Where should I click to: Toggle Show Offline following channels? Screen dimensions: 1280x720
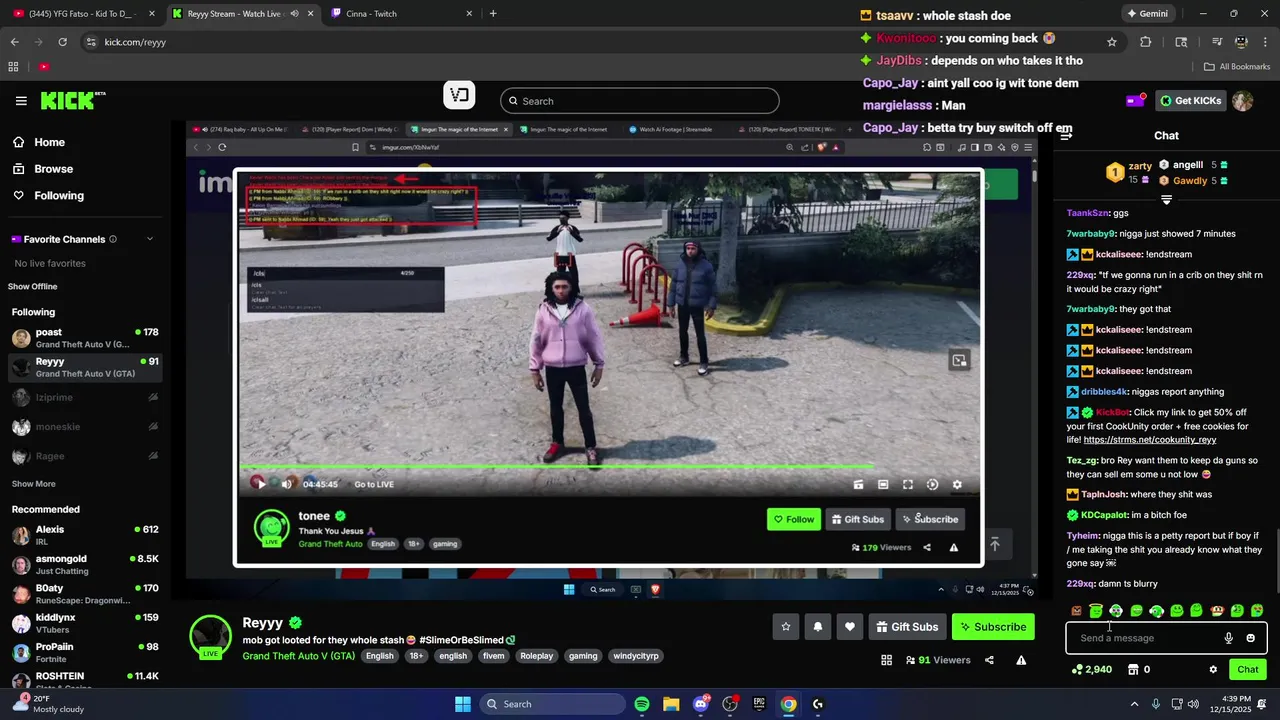(x=33, y=287)
